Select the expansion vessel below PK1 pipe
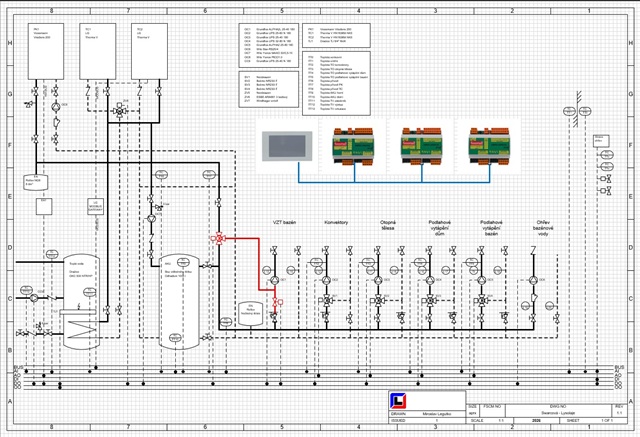The height and width of the screenshot is (437, 640). pos(36,182)
